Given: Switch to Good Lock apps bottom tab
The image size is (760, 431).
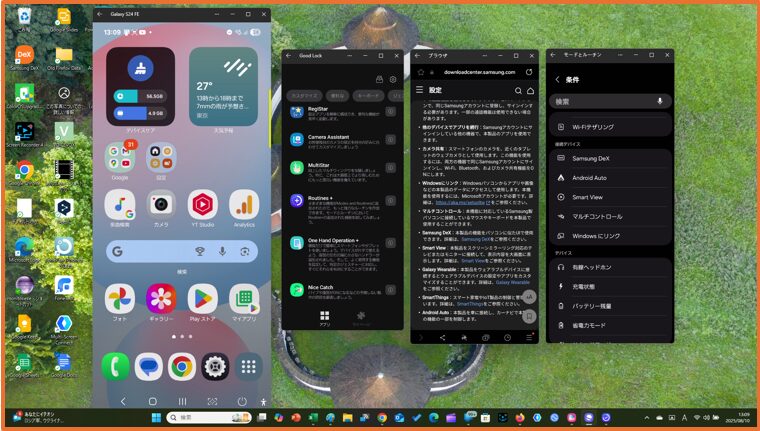Looking at the screenshot, I should click(x=325, y=318).
